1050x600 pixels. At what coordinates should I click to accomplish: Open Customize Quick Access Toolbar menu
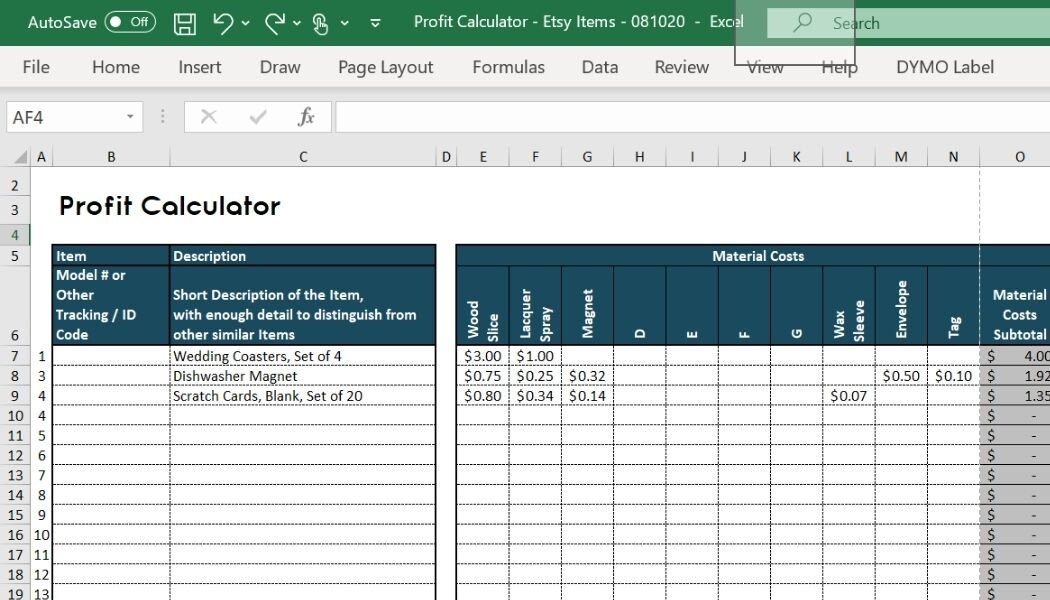(376, 23)
